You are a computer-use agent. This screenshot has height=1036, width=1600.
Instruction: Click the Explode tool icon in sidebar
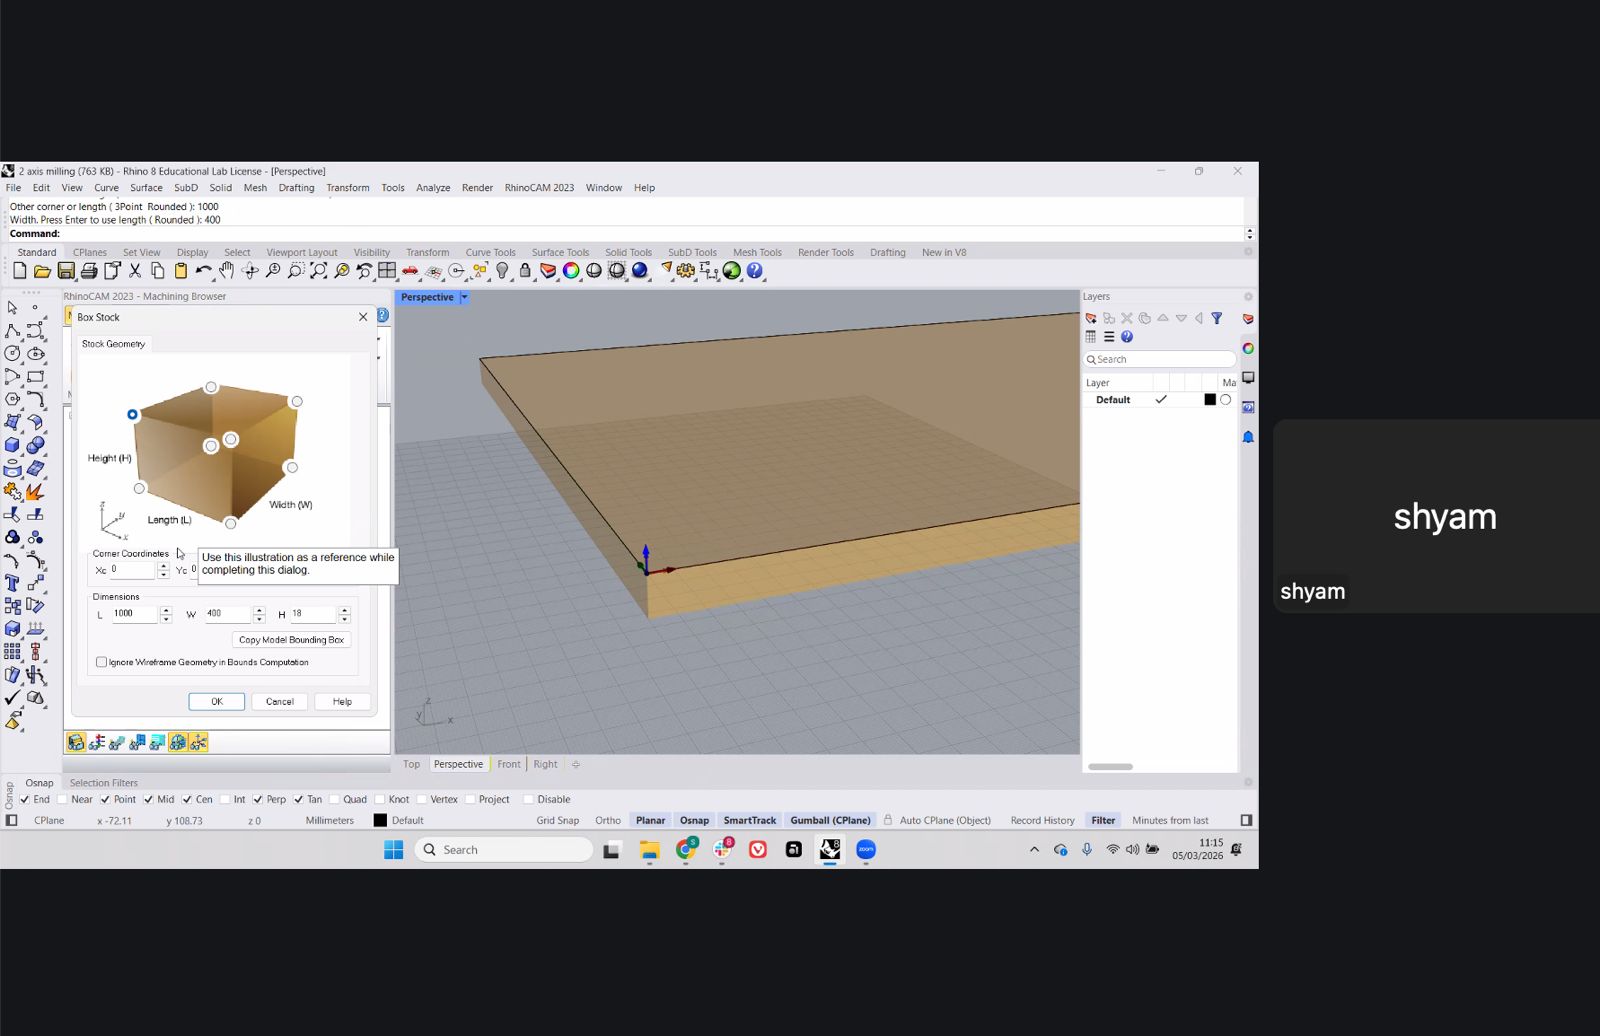coord(35,491)
